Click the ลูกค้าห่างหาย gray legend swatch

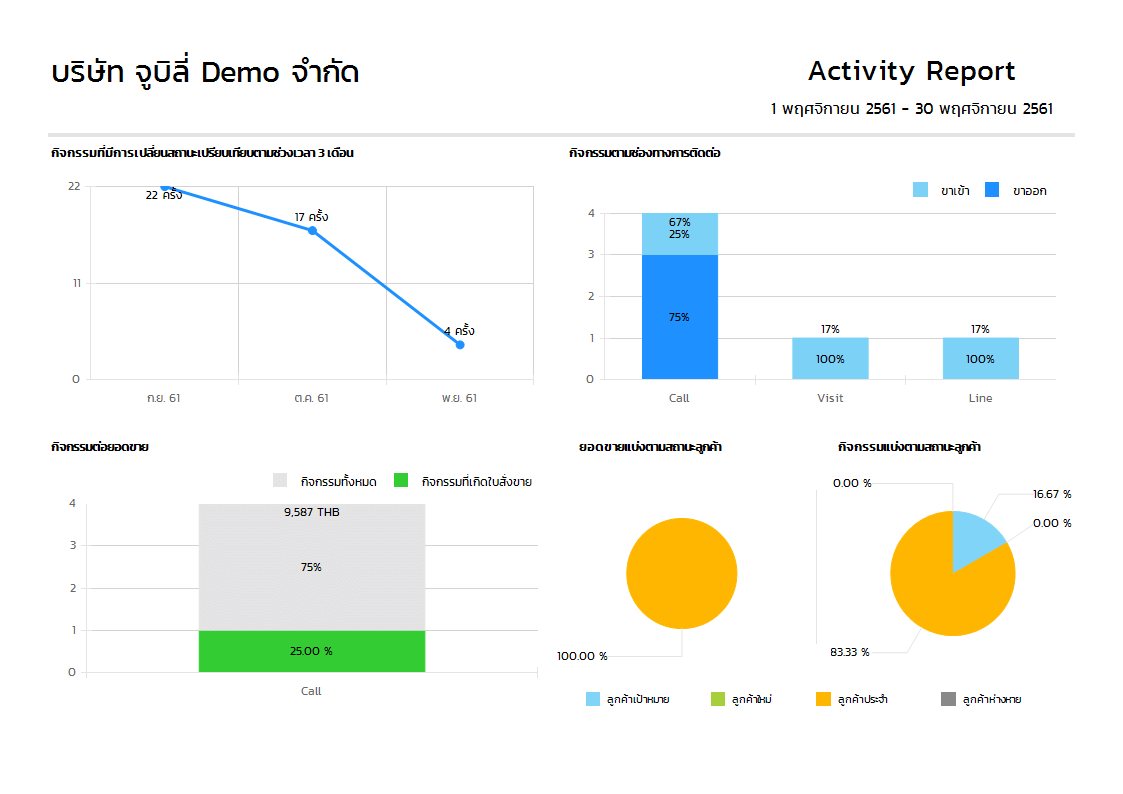(x=949, y=699)
